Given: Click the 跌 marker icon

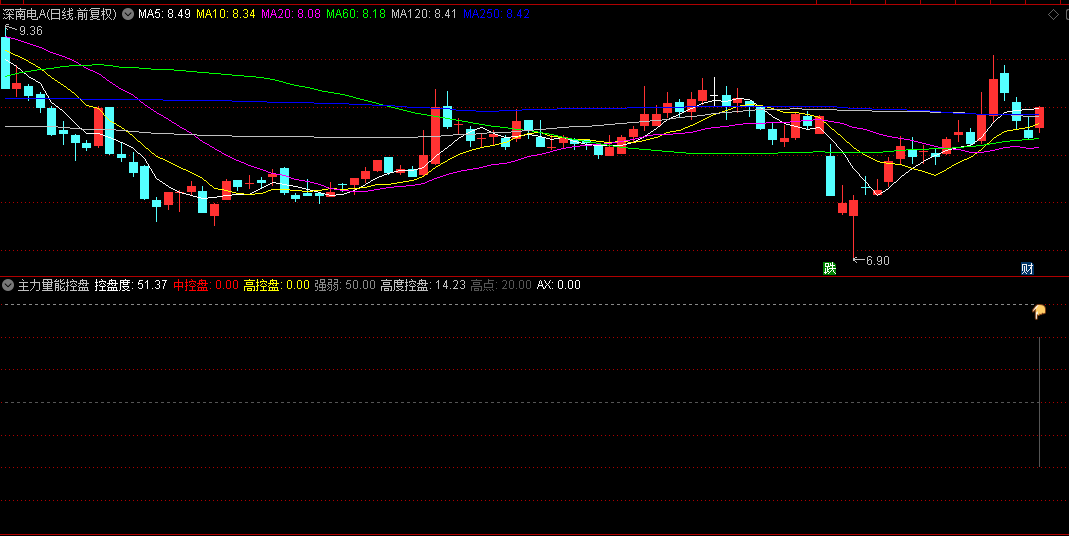Looking at the screenshot, I should (x=830, y=268).
